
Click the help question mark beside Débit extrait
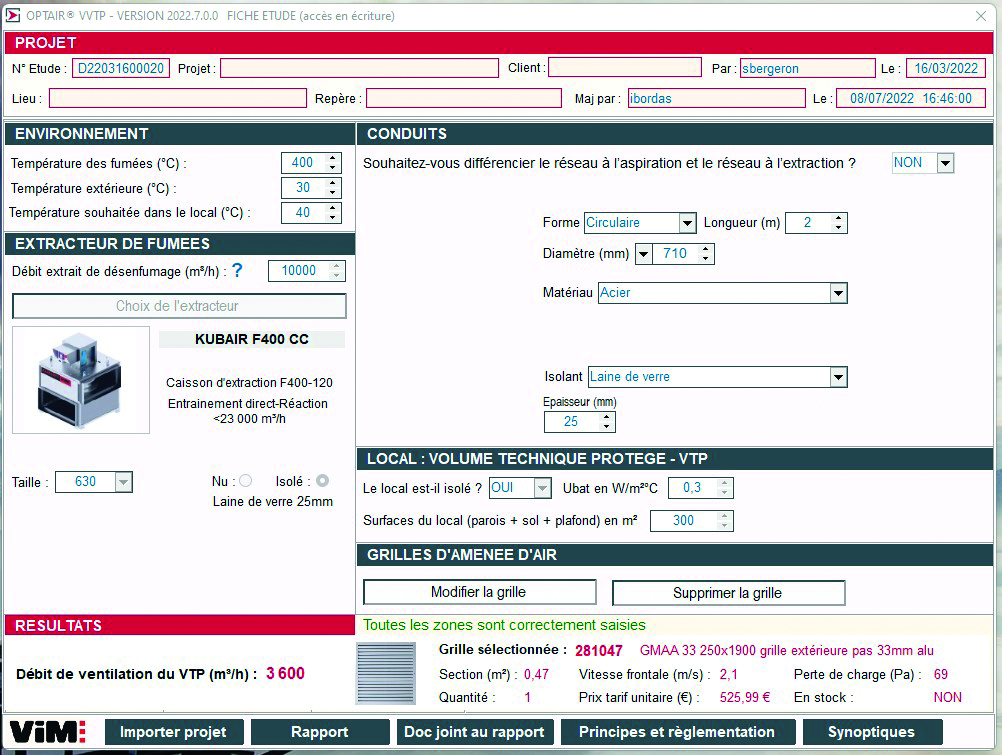point(237,270)
